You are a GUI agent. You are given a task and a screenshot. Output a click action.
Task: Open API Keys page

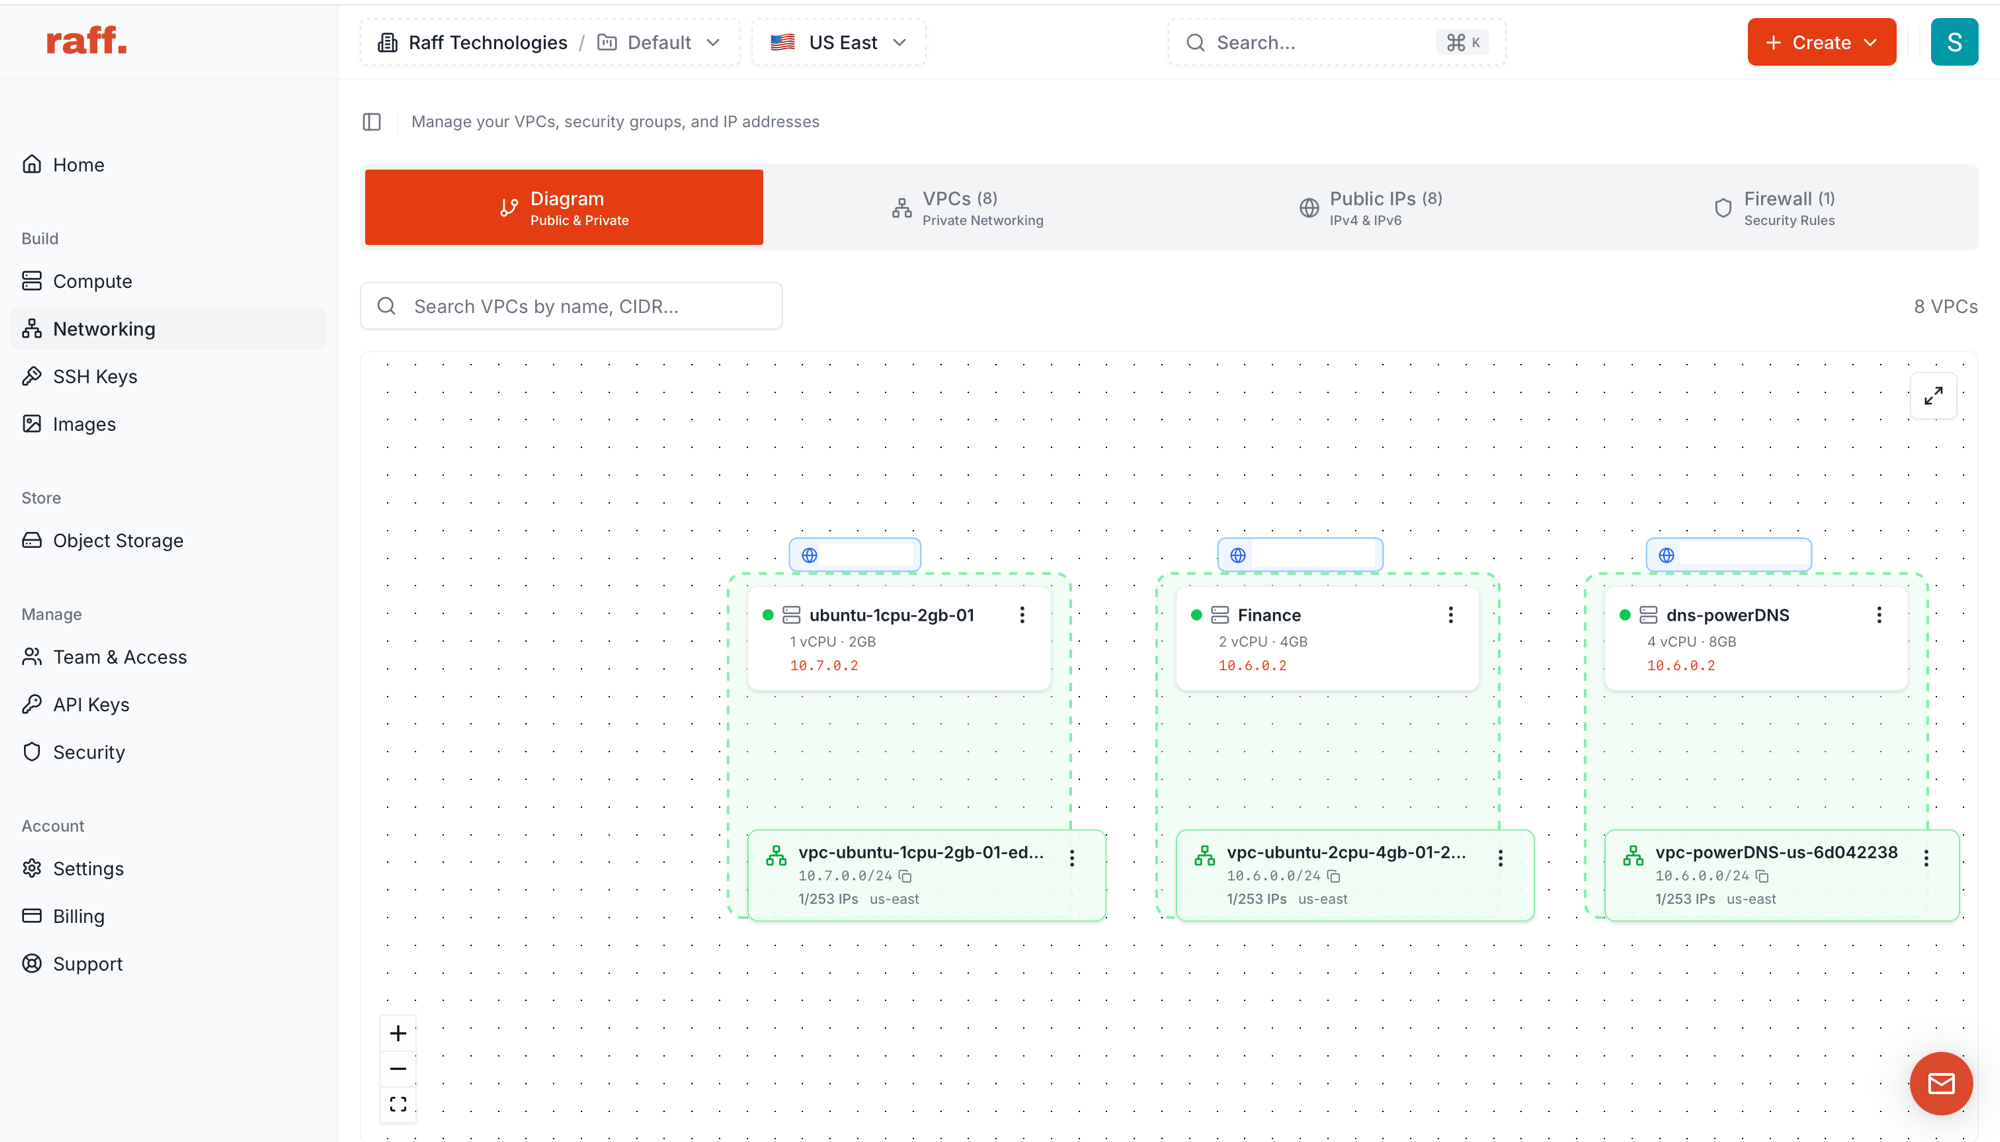point(168,705)
